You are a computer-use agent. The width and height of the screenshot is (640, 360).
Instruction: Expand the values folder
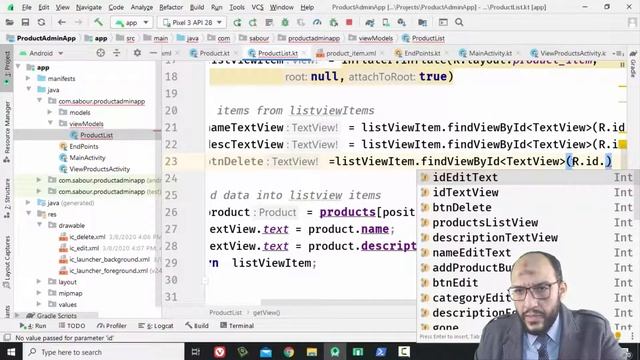click(x=39, y=304)
